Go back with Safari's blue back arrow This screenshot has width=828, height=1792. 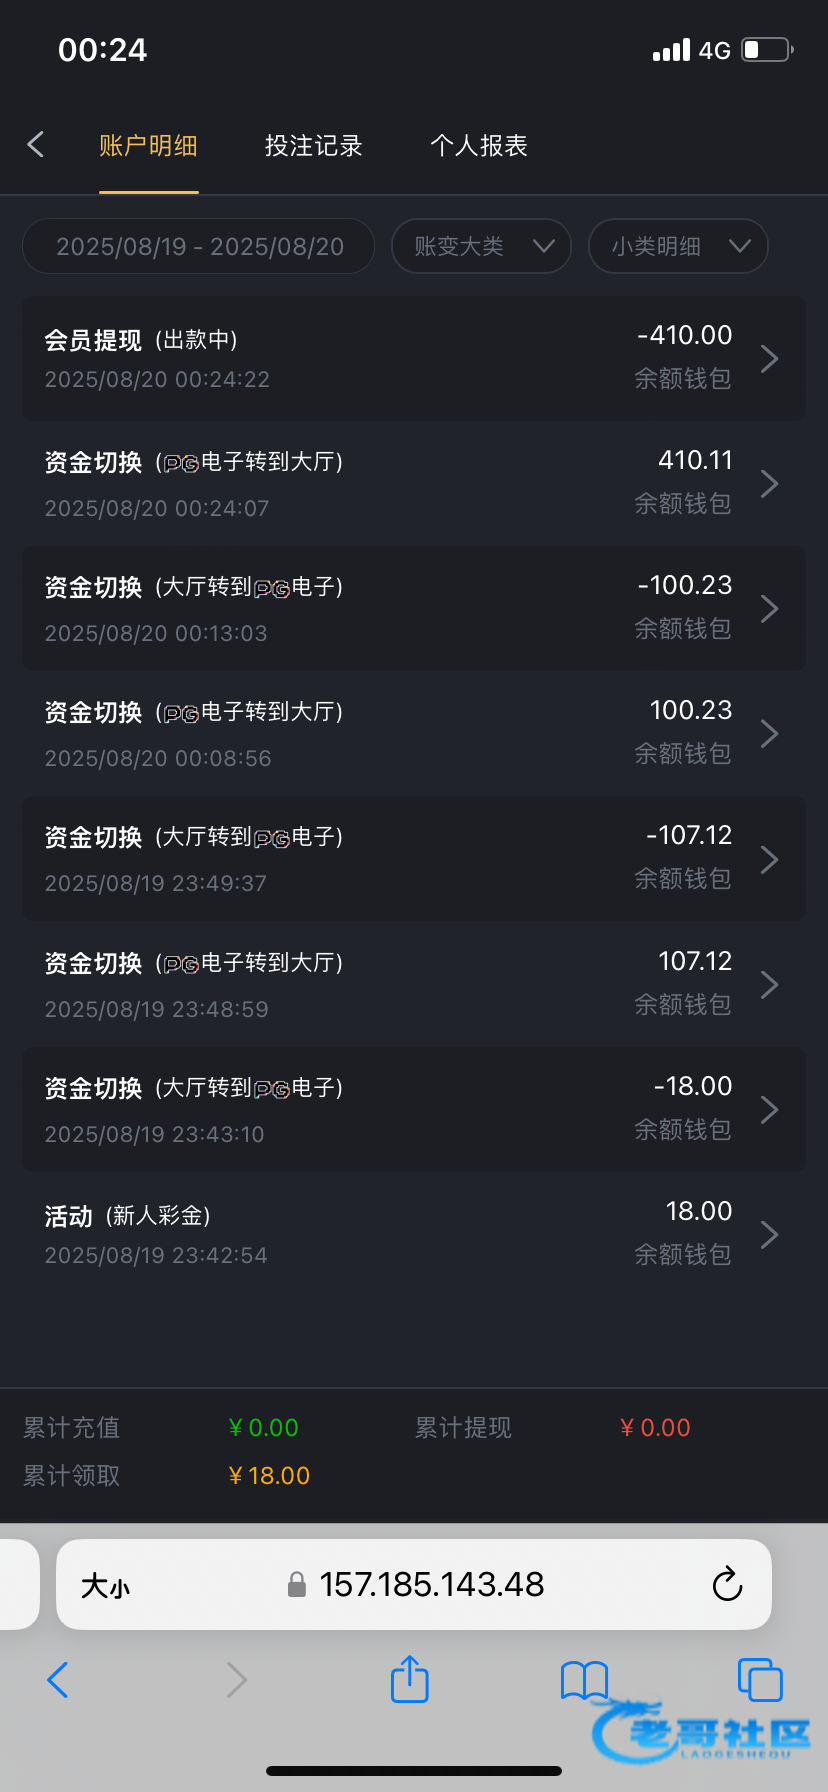pos(58,1680)
